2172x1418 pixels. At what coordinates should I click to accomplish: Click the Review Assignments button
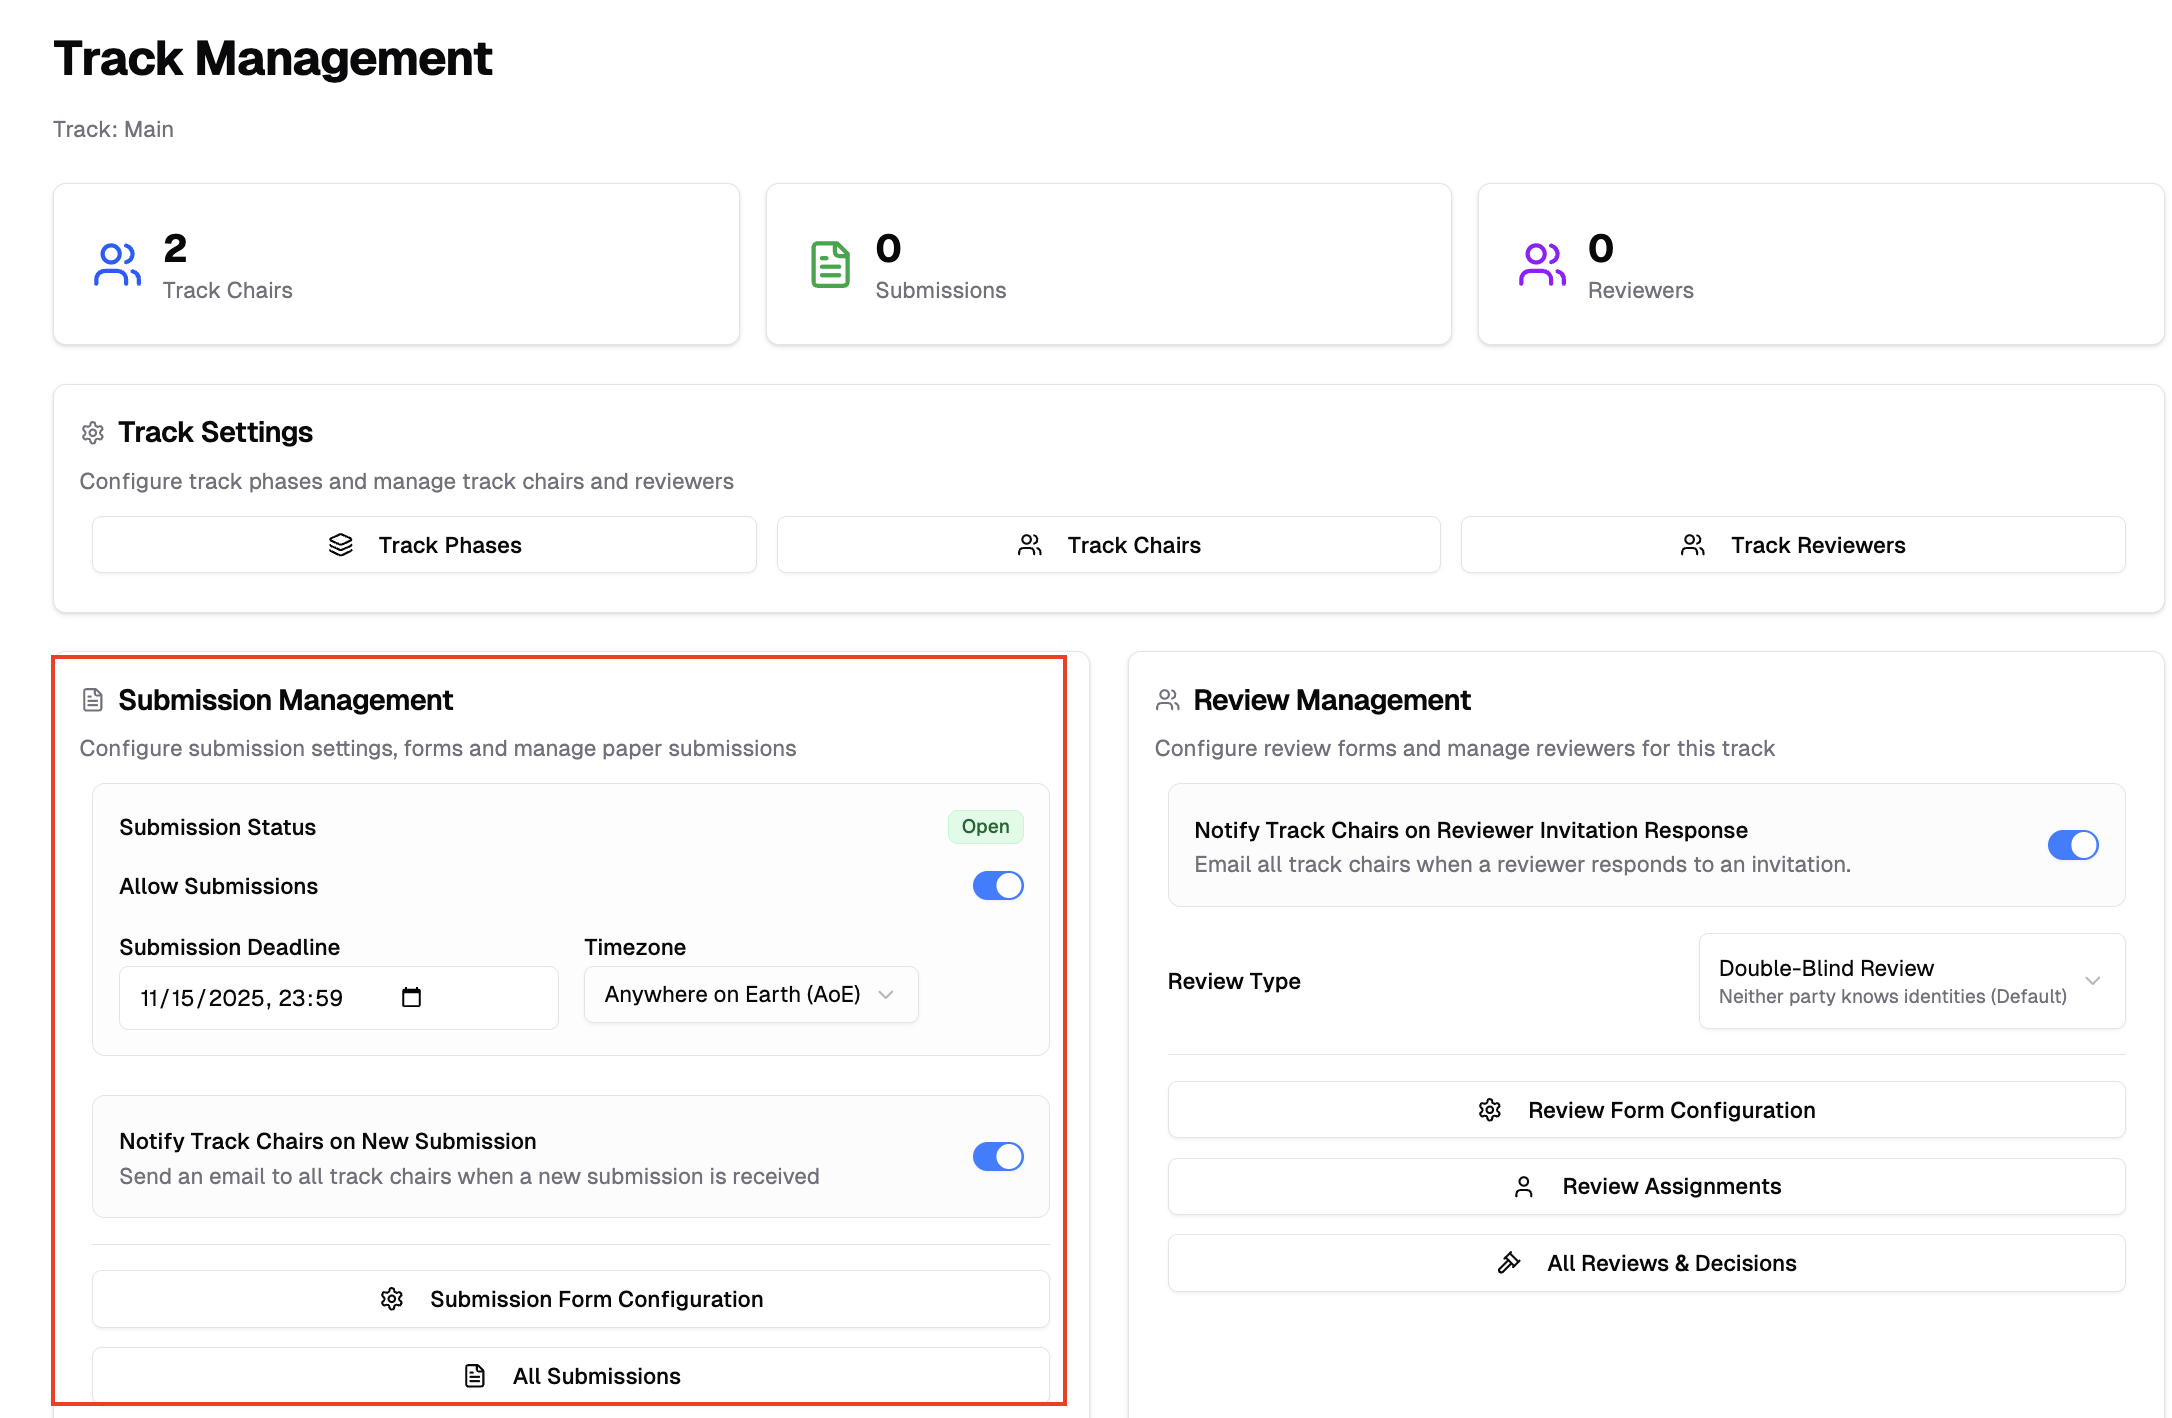[1646, 1187]
